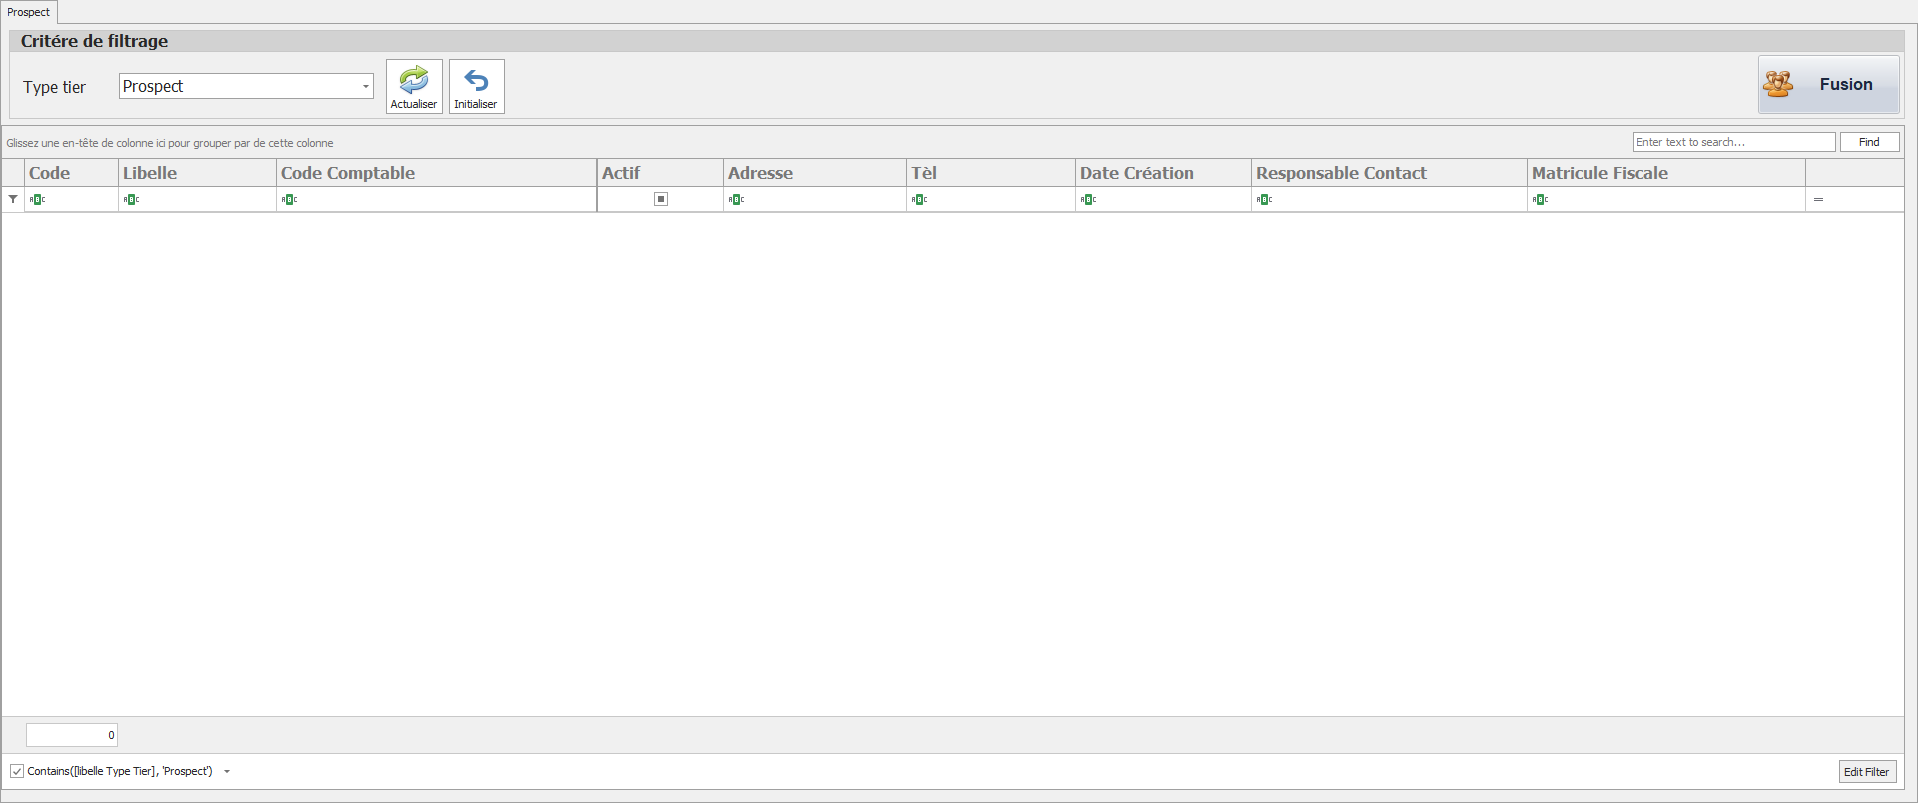
Task: Open the Type tier dropdown
Action: 365,87
